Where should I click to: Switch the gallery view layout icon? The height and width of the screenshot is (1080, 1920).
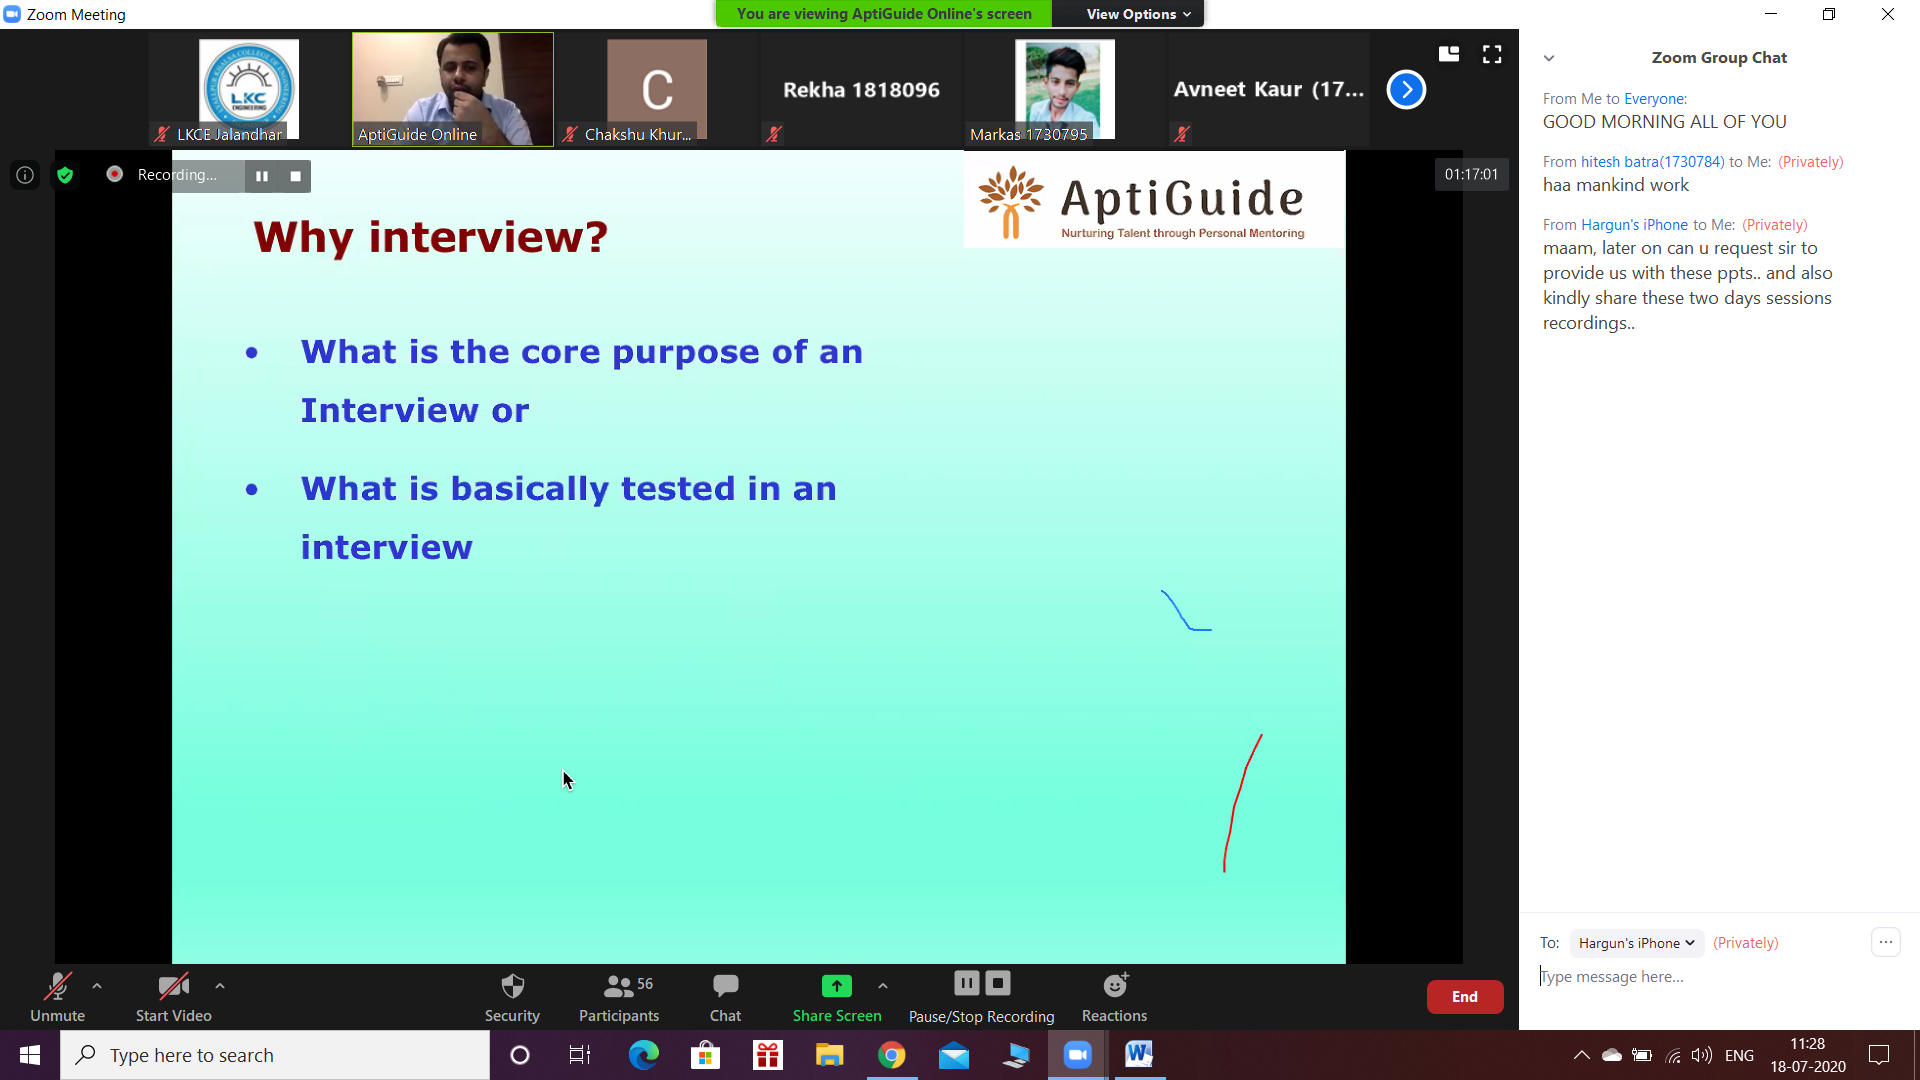coord(1449,54)
